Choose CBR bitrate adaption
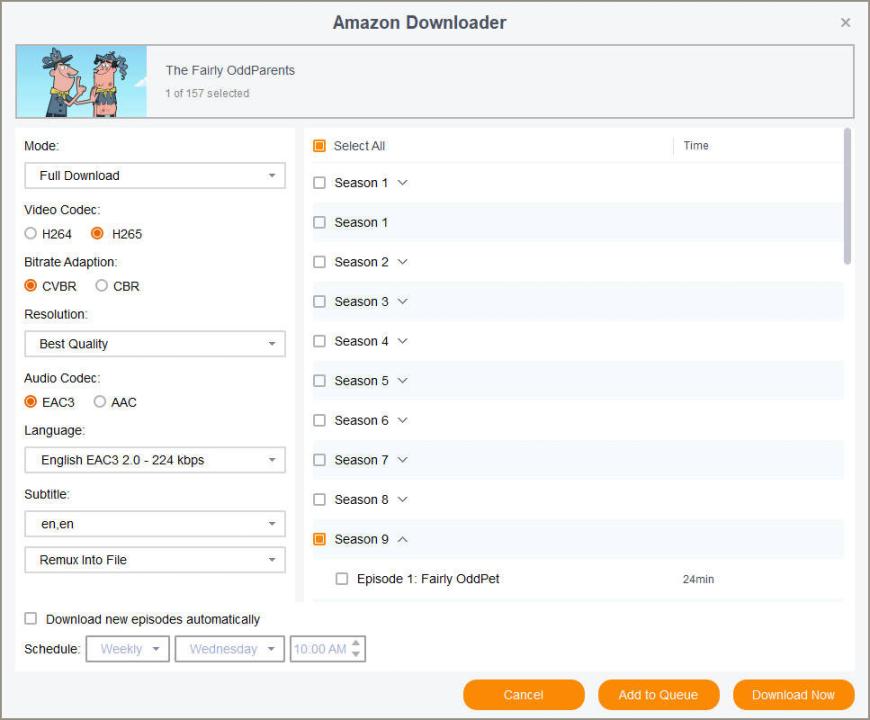Screen dimensions: 870x720 pyautogui.click(x=102, y=286)
